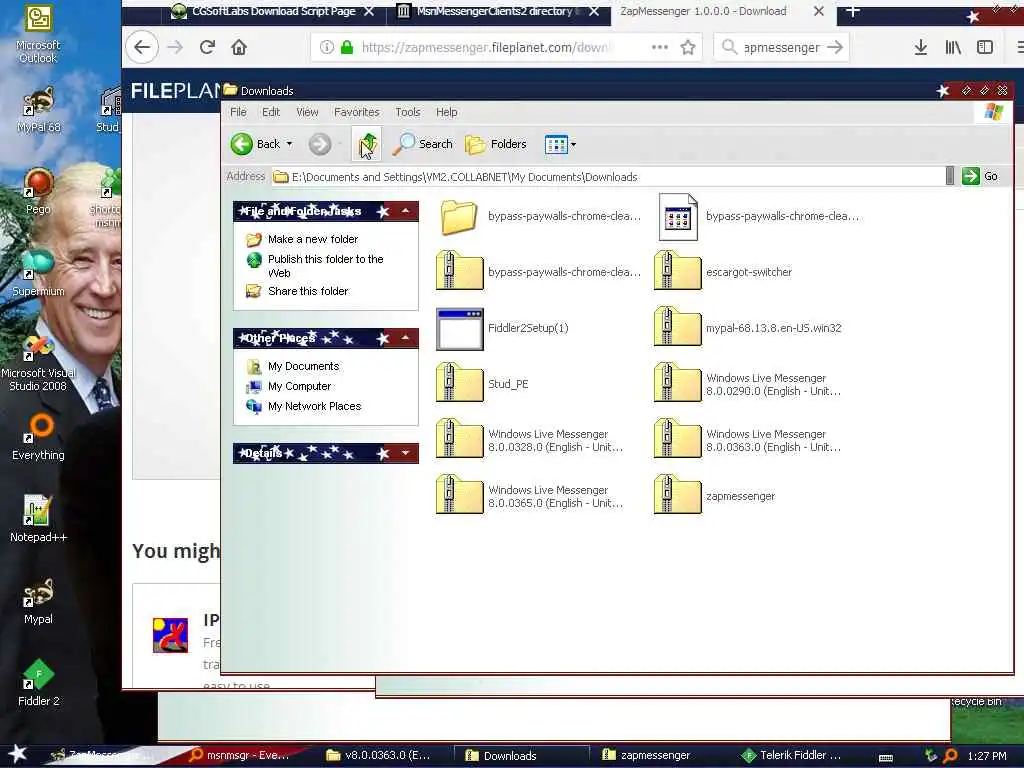Click Search in the Explorer toolbar

coord(423,144)
